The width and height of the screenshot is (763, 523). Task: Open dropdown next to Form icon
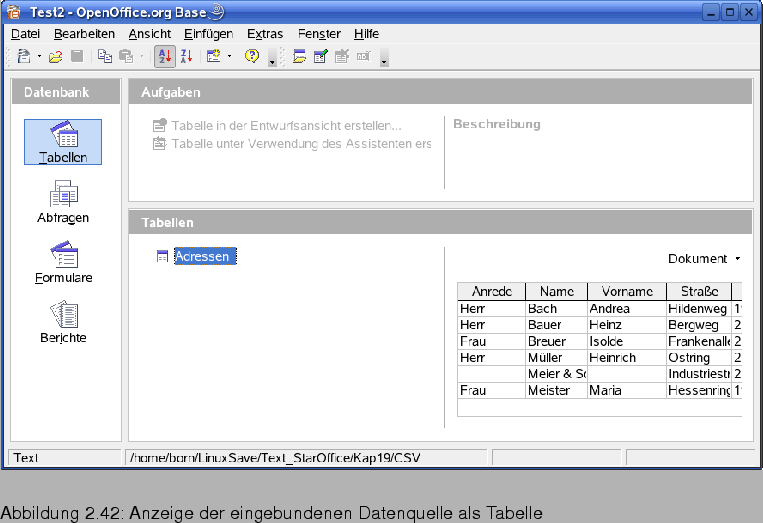coord(229,56)
